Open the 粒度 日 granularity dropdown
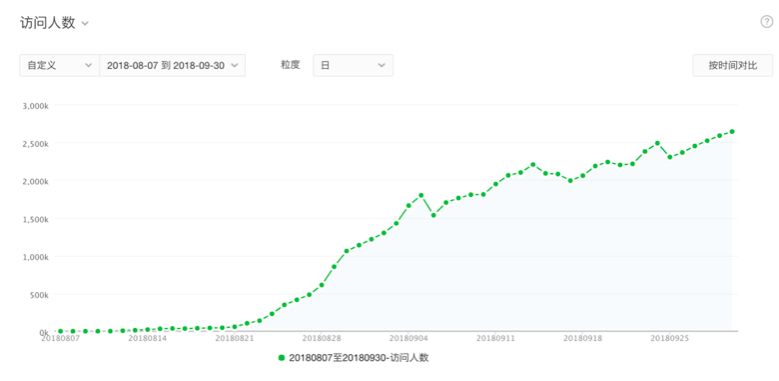 (x=353, y=65)
